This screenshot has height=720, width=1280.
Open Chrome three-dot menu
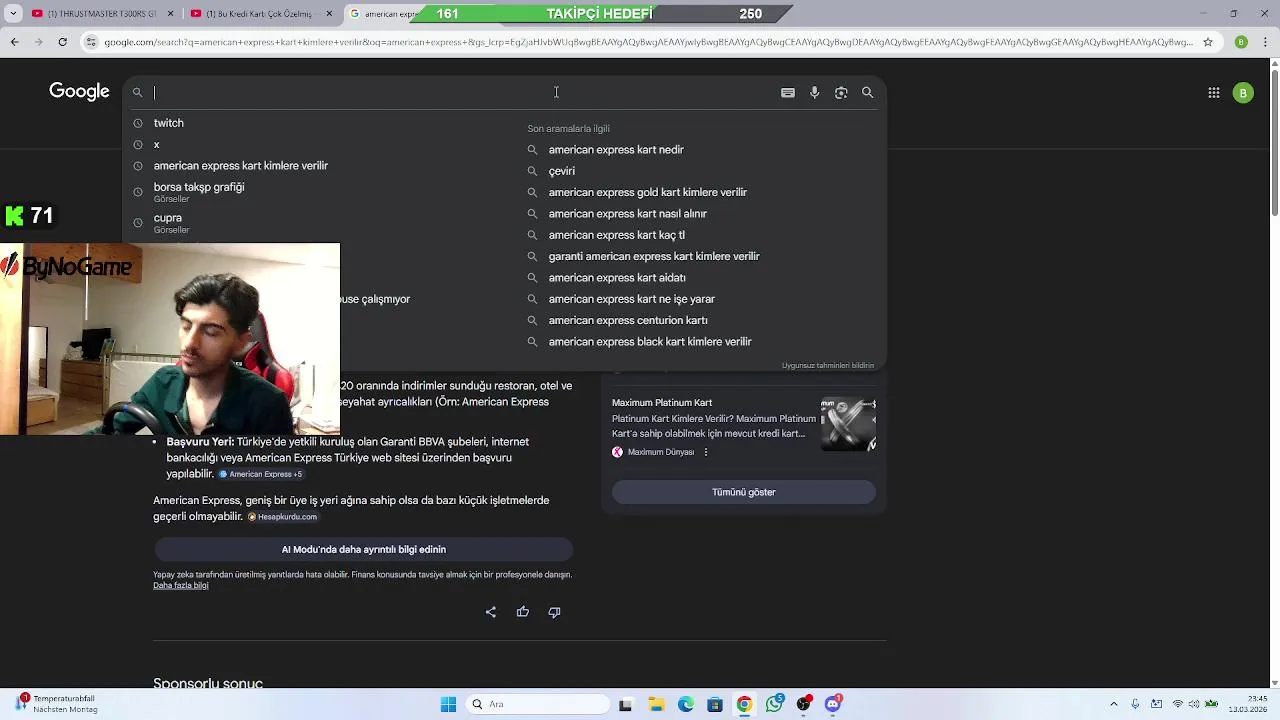[x=1266, y=42]
